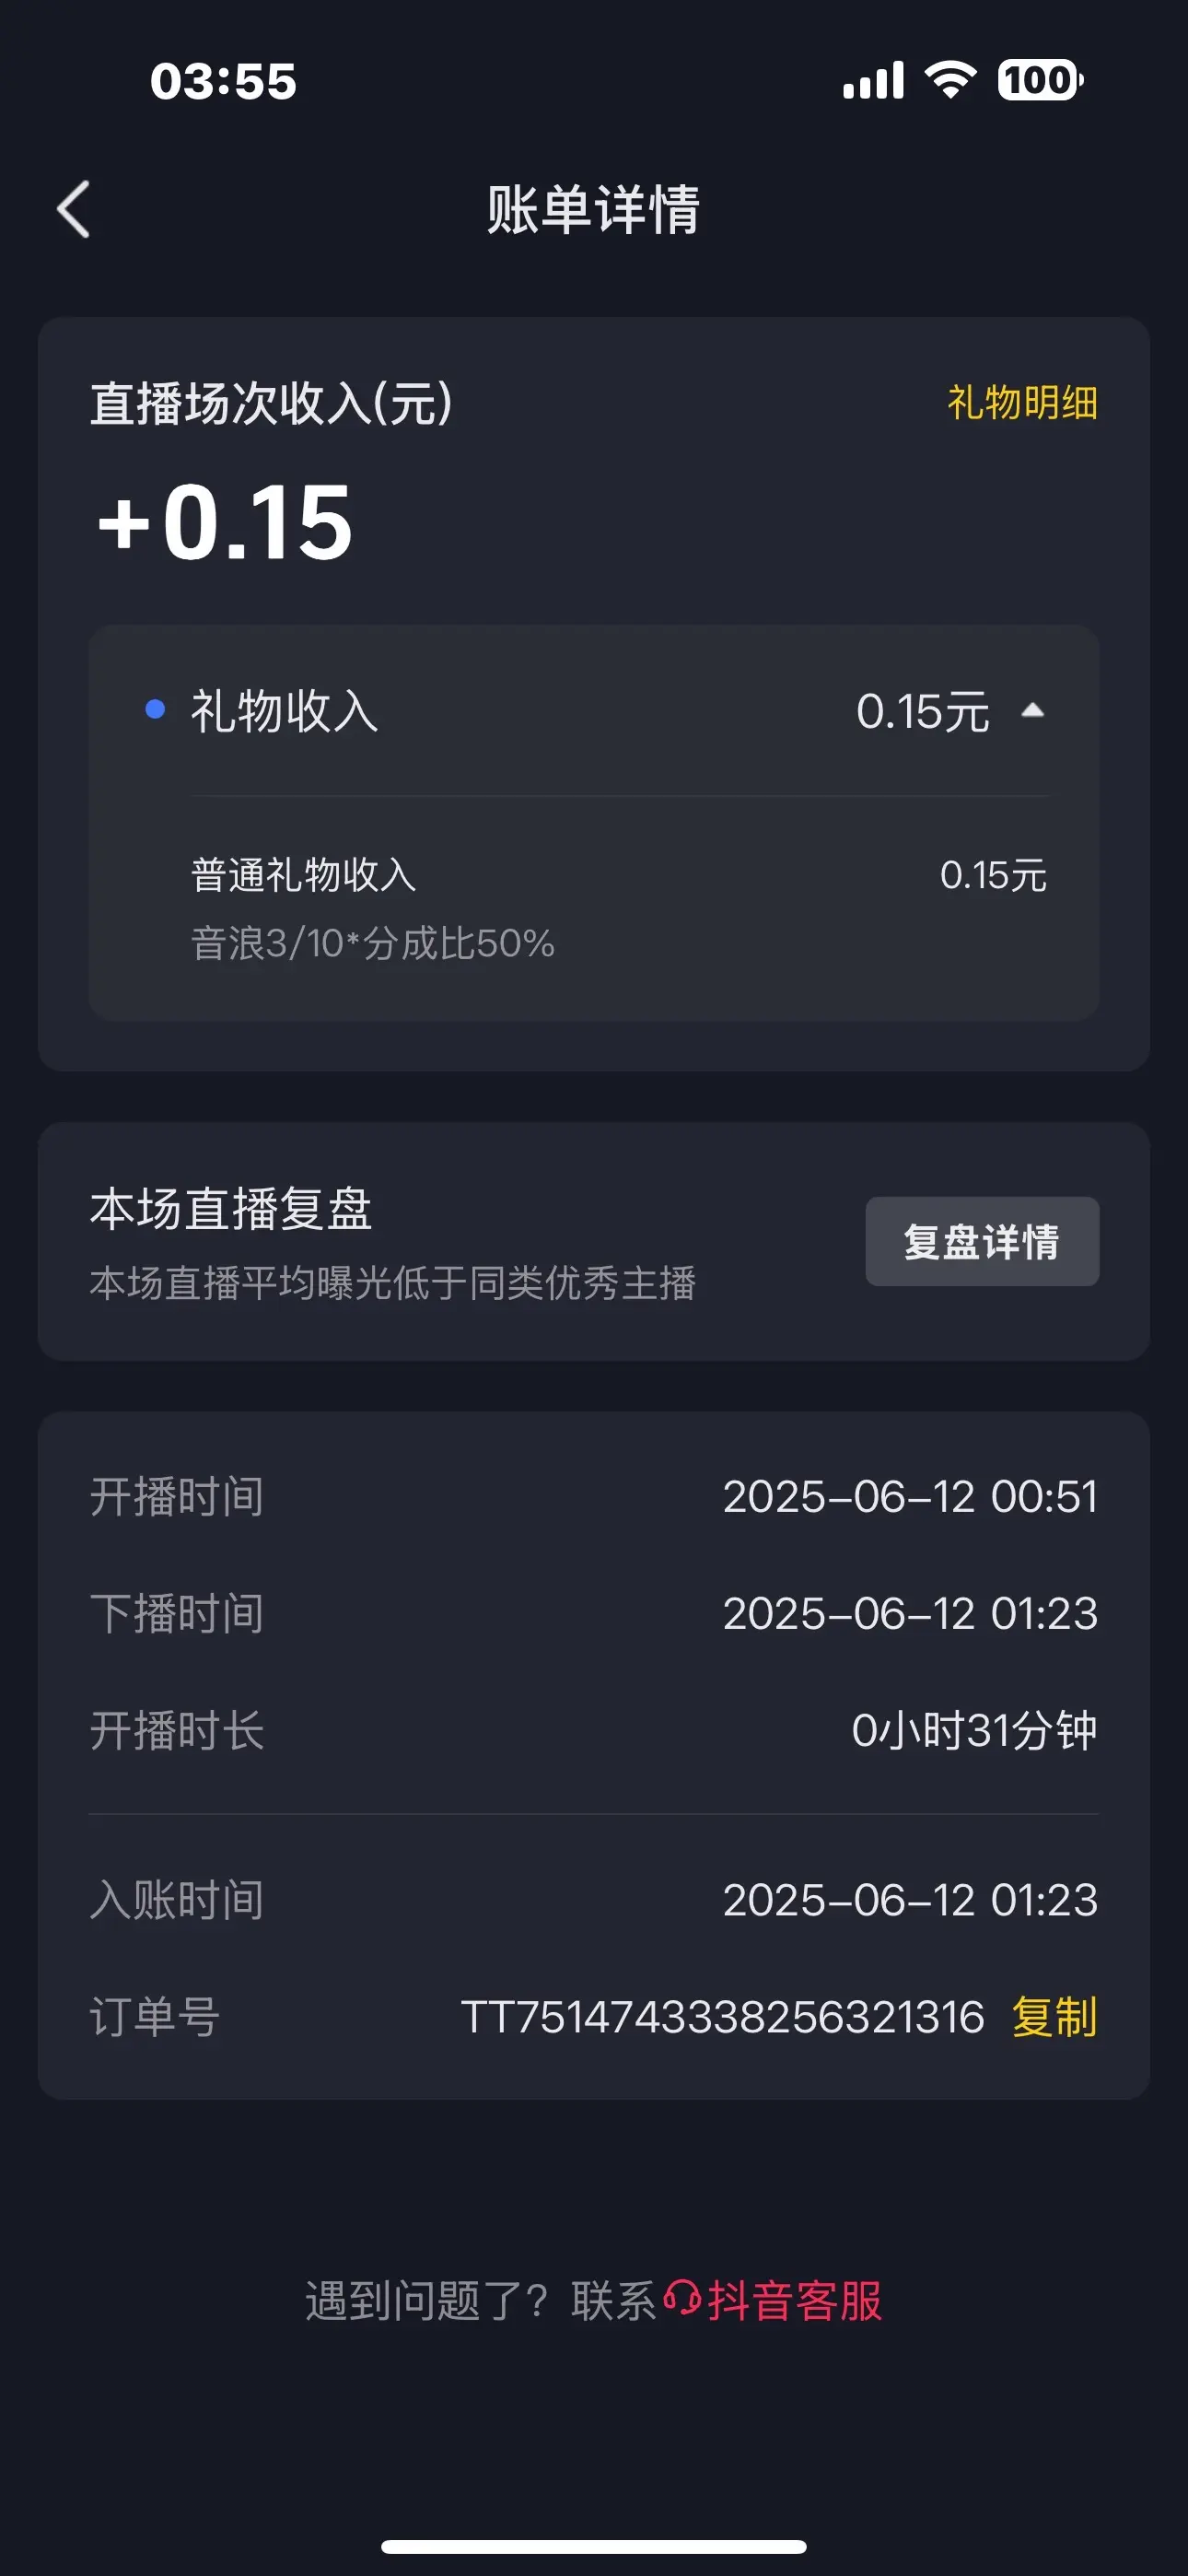Viewport: 1188px width, 2576px height.
Task: Open the 复盘详情 button
Action: [x=982, y=1241]
